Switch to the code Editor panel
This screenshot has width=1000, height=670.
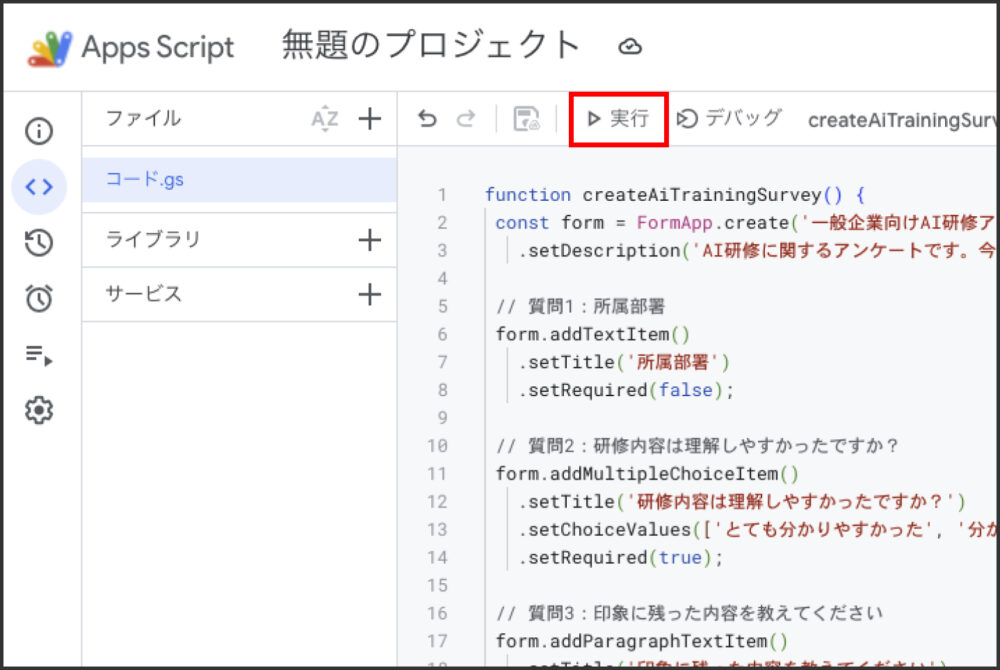point(39,186)
